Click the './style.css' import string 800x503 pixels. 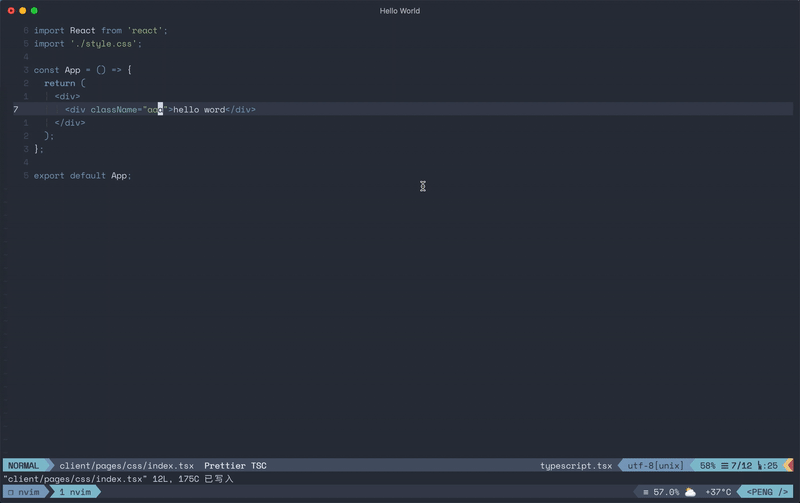click(104, 44)
